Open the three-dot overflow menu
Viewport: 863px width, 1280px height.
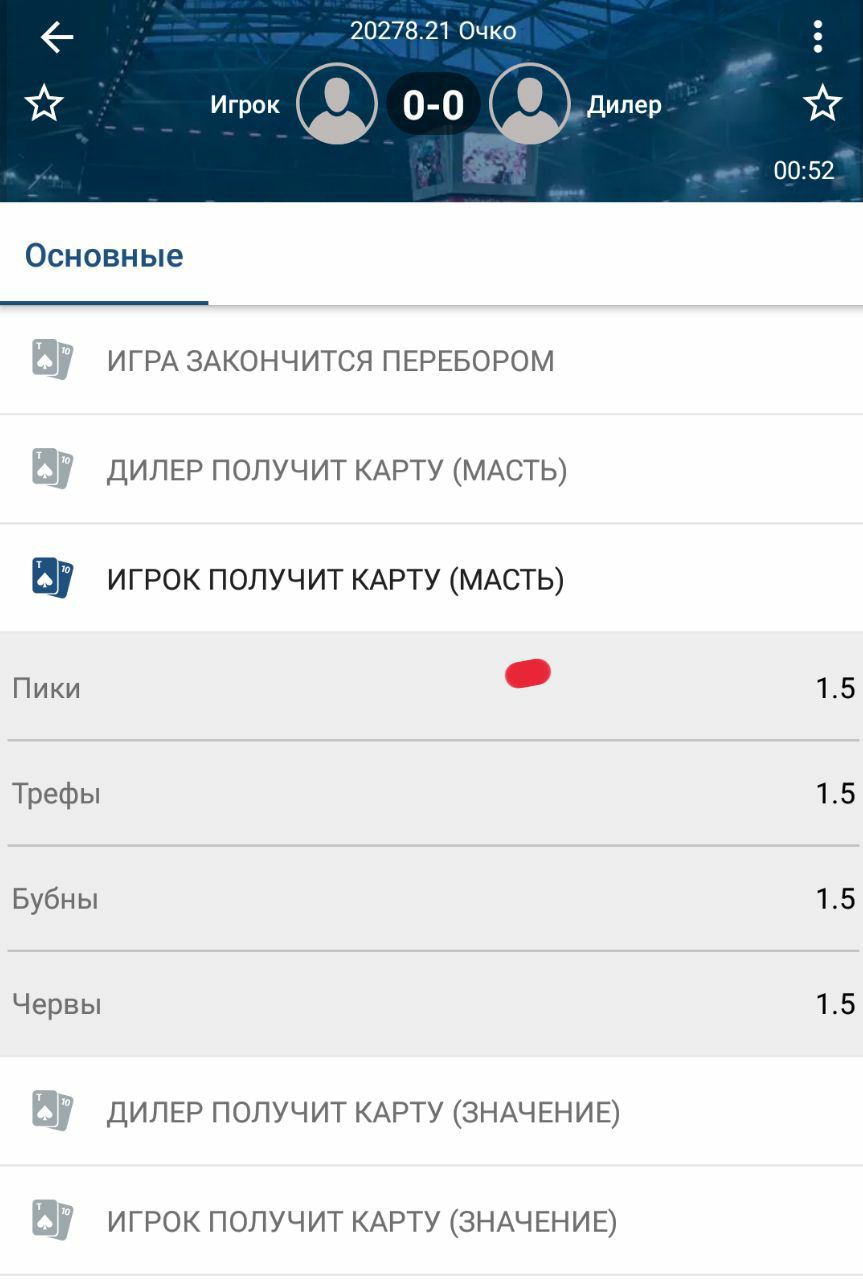818,38
